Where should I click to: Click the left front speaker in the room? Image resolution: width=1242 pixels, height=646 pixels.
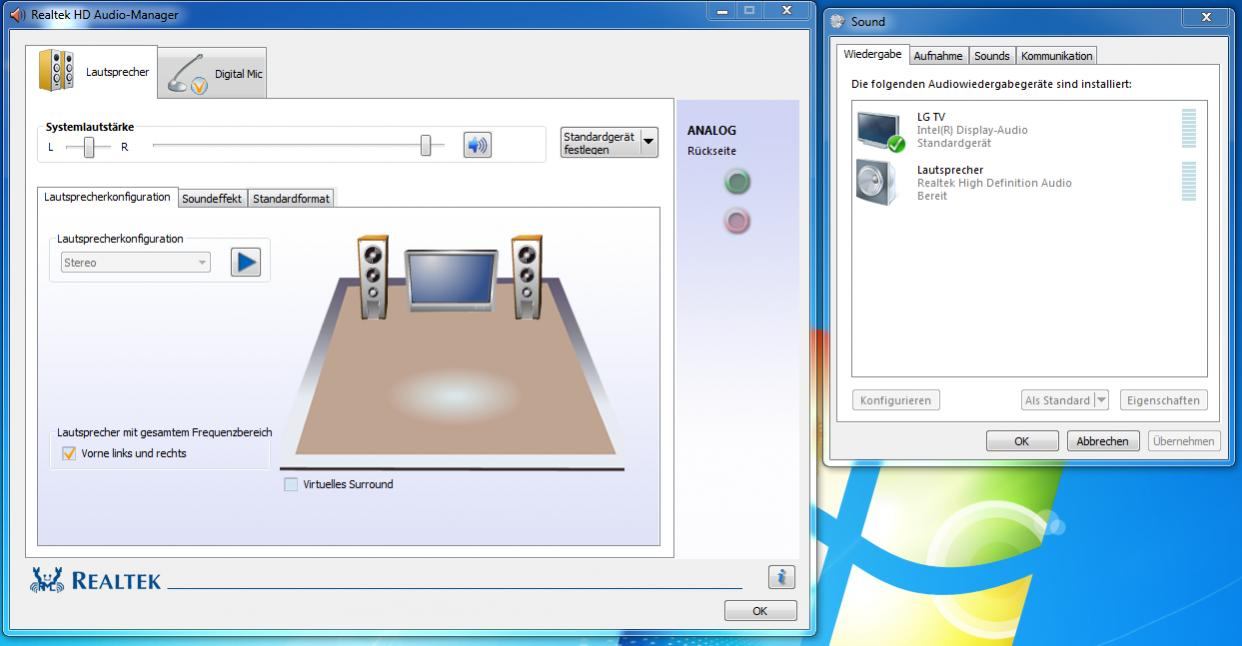click(373, 277)
